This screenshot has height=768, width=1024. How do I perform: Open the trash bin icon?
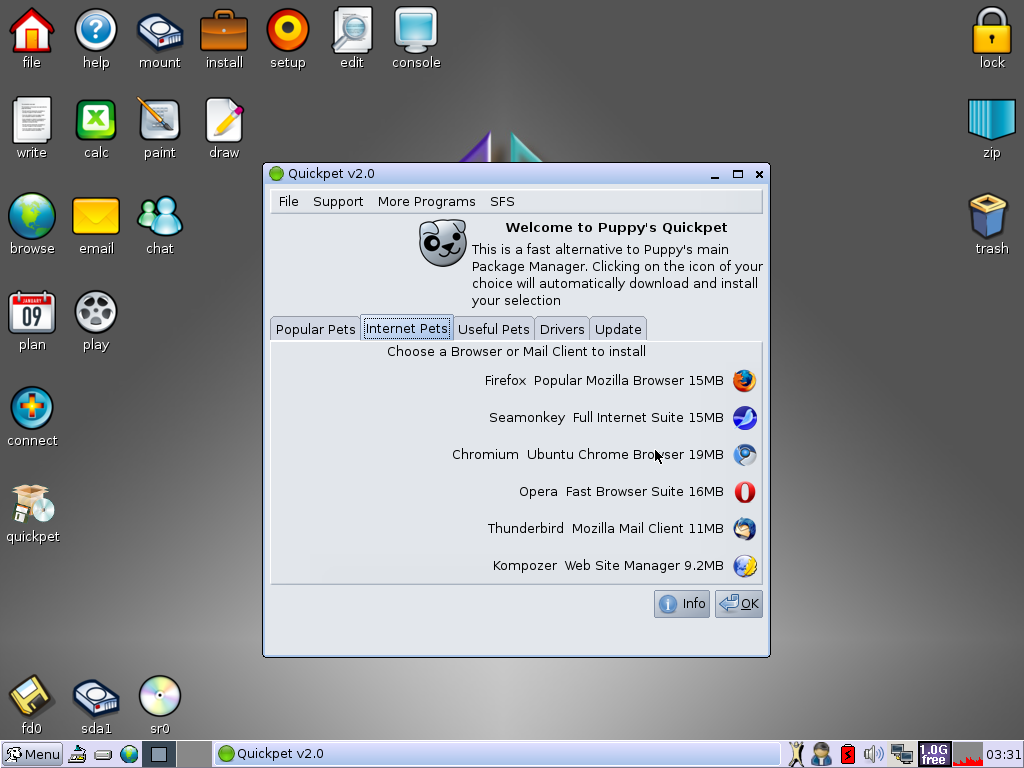pyautogui.click(x=991, y=224)
